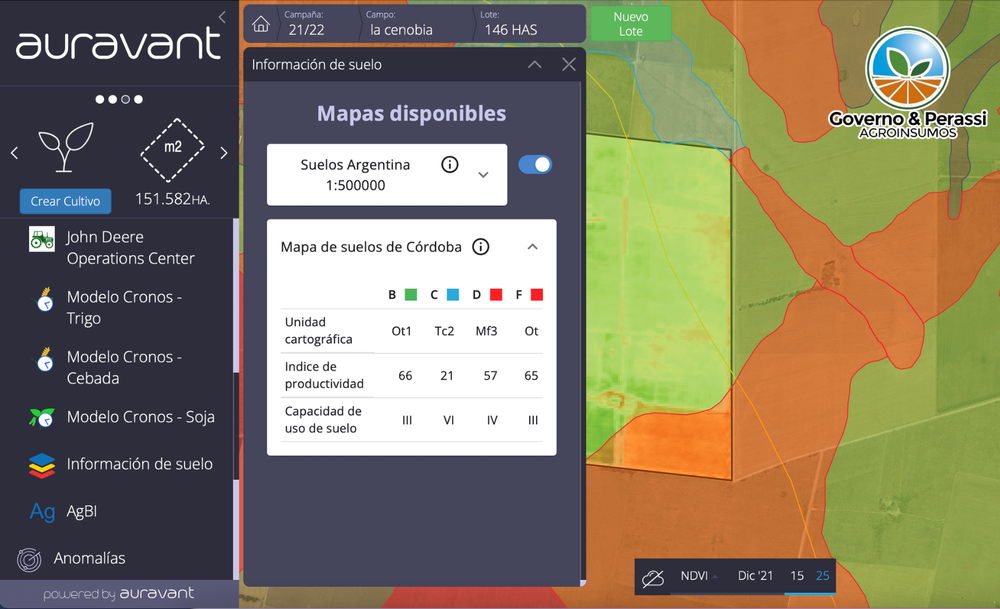Screen dimensions: 1000x609
Task: Click the Nuevo Lote button
Action: [x=630, y=24]
